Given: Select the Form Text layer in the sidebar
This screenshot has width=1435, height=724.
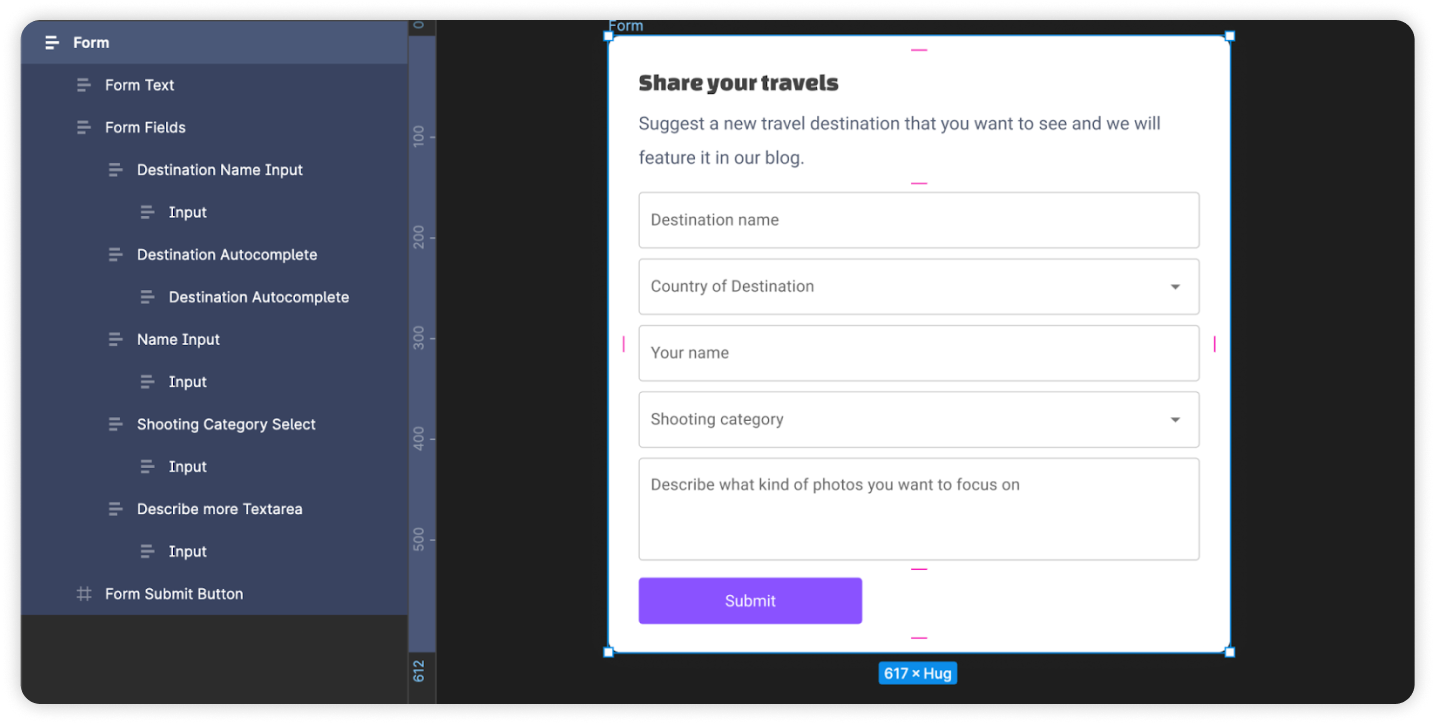Looking at the screenshot, I should [140, 85].
